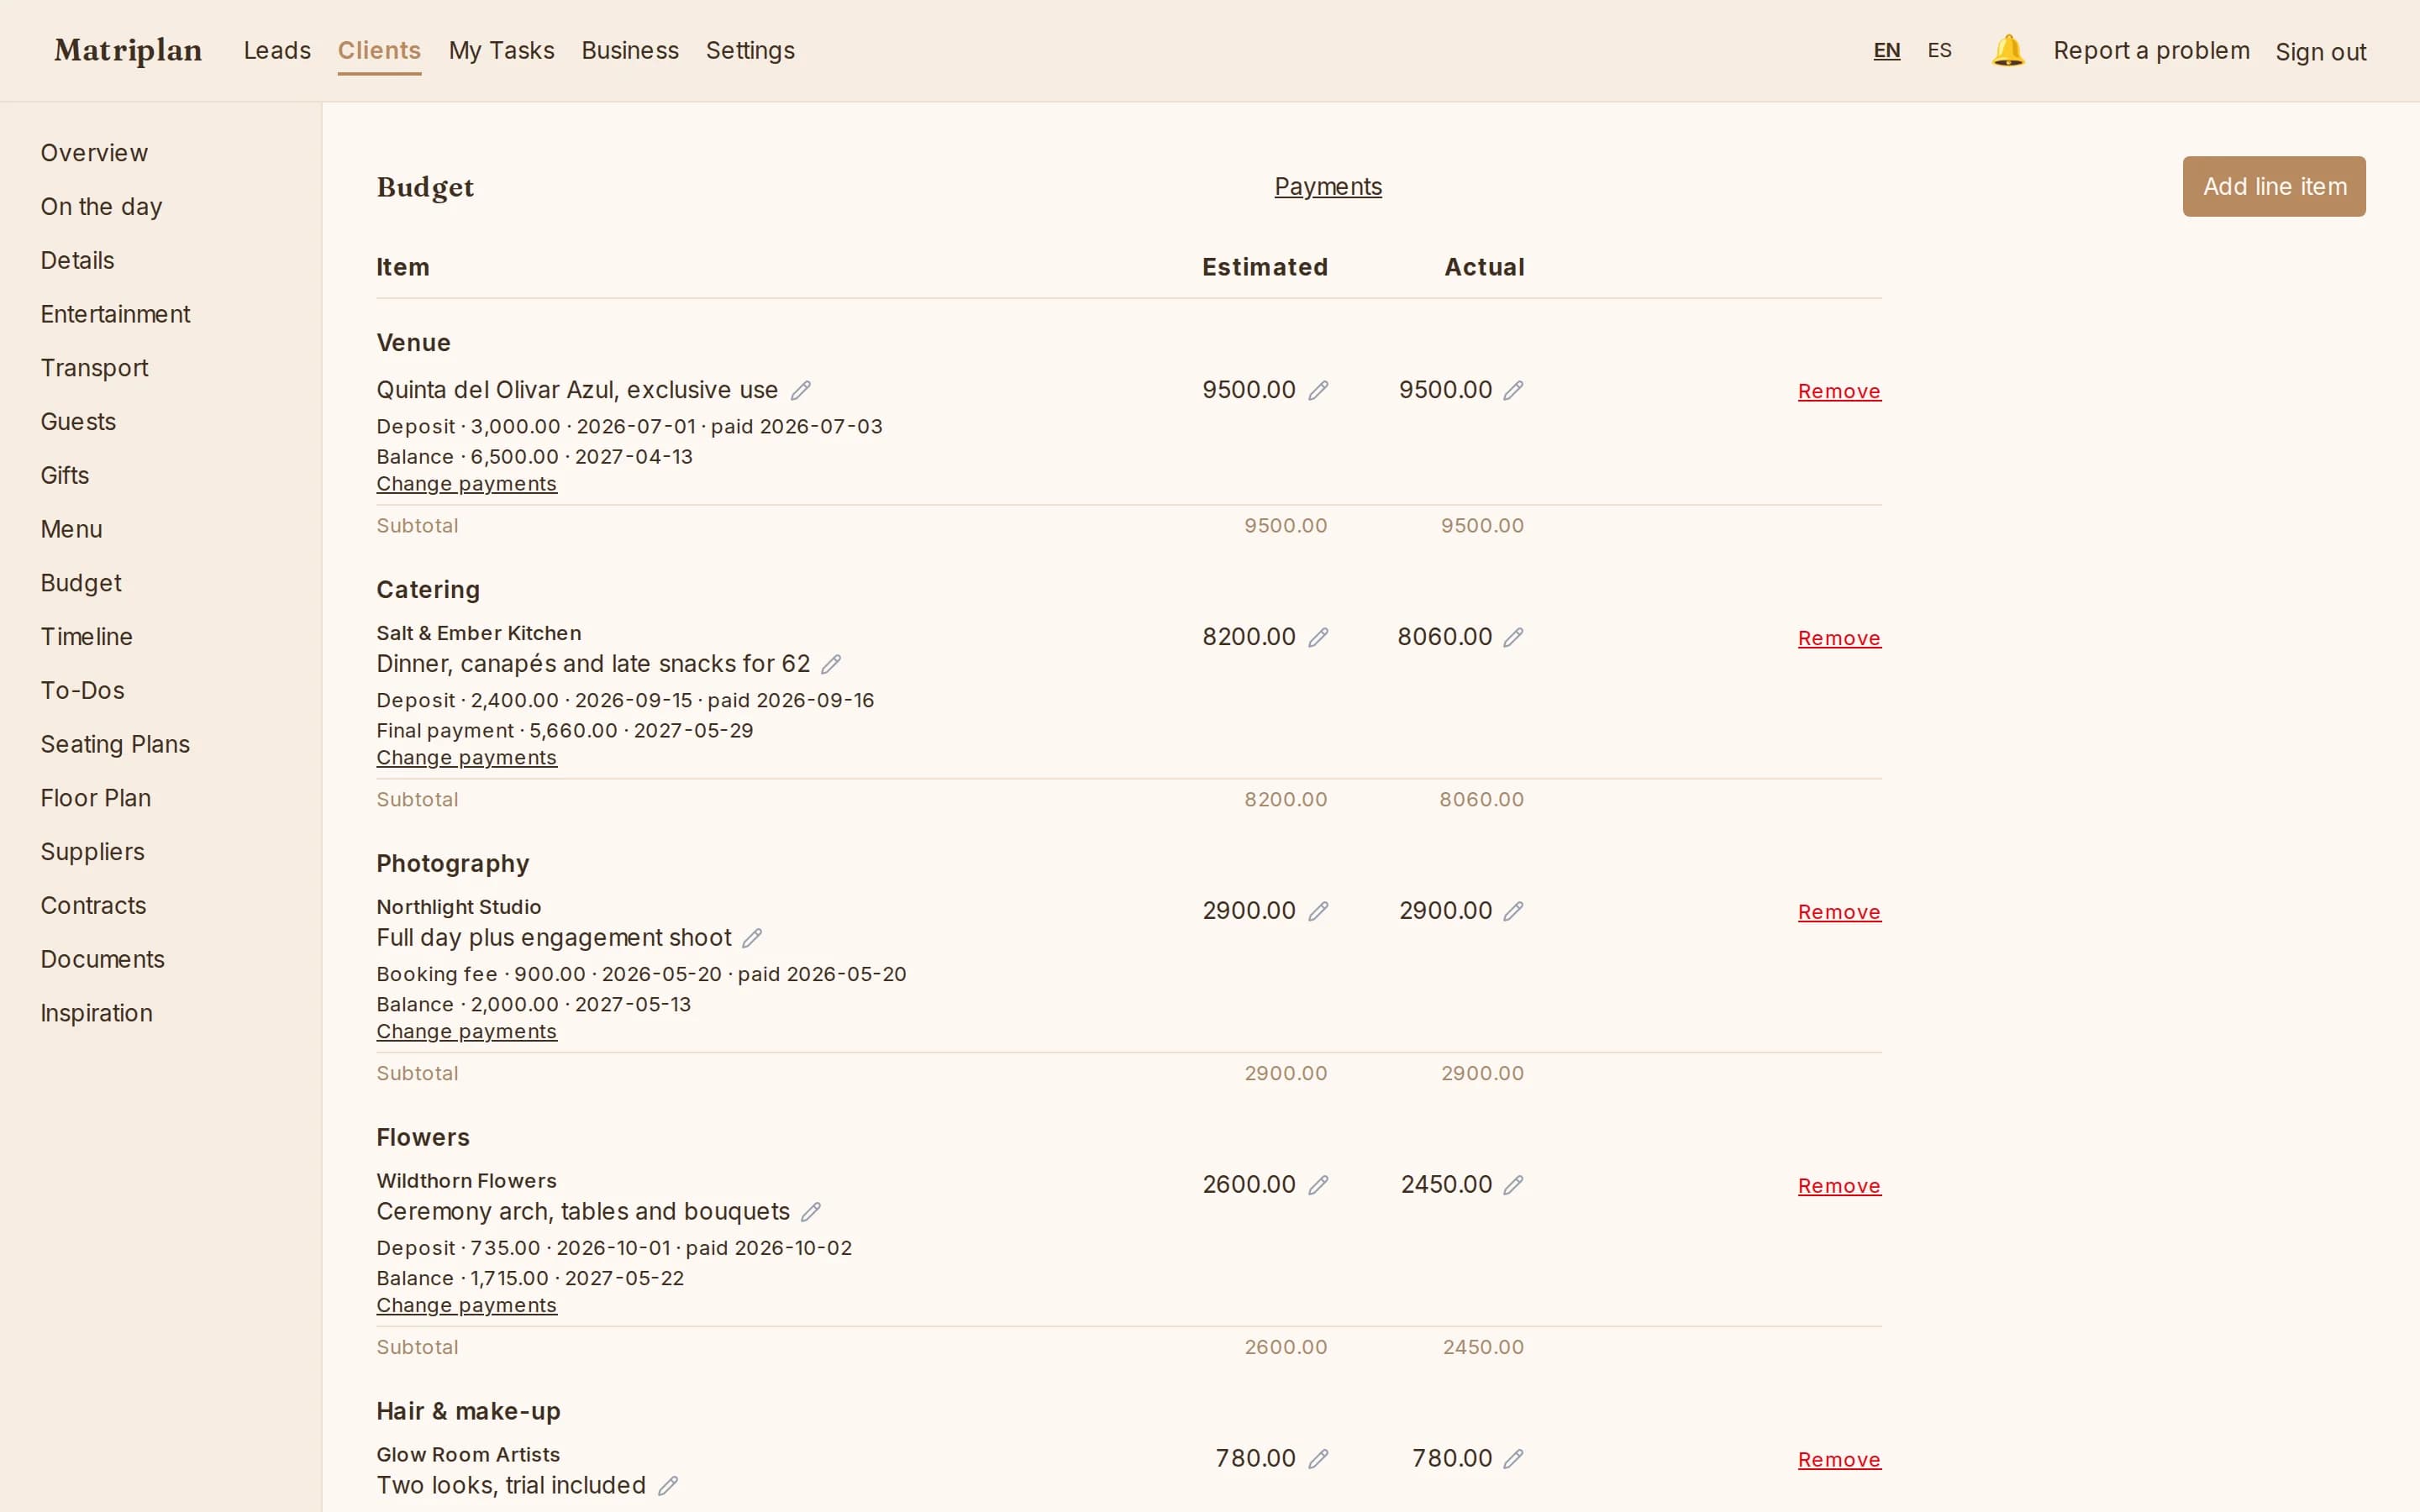This screenshot has width=2420, height=1512.
Task: Edit Catering actual 8060.00 pencil icon
Action: tap(1513, 637)
